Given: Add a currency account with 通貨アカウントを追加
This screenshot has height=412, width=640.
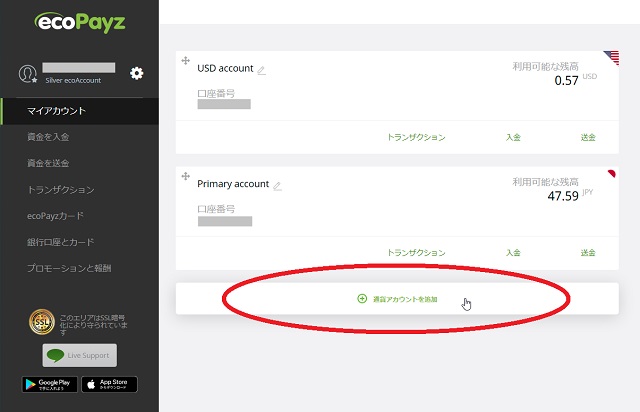Looking at the screenshot, I should [398, 299].
